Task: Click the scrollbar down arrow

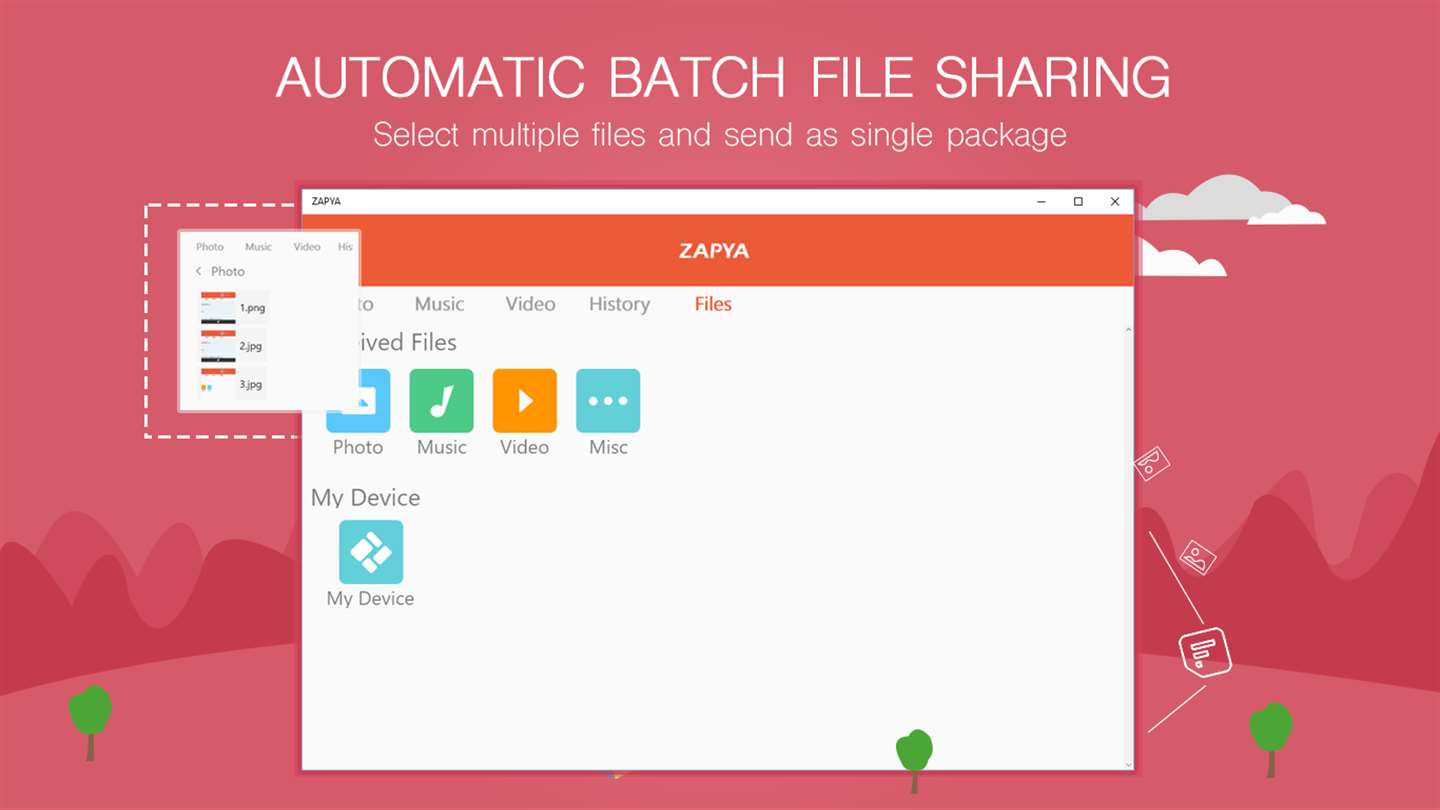Action: point(1129,765)
